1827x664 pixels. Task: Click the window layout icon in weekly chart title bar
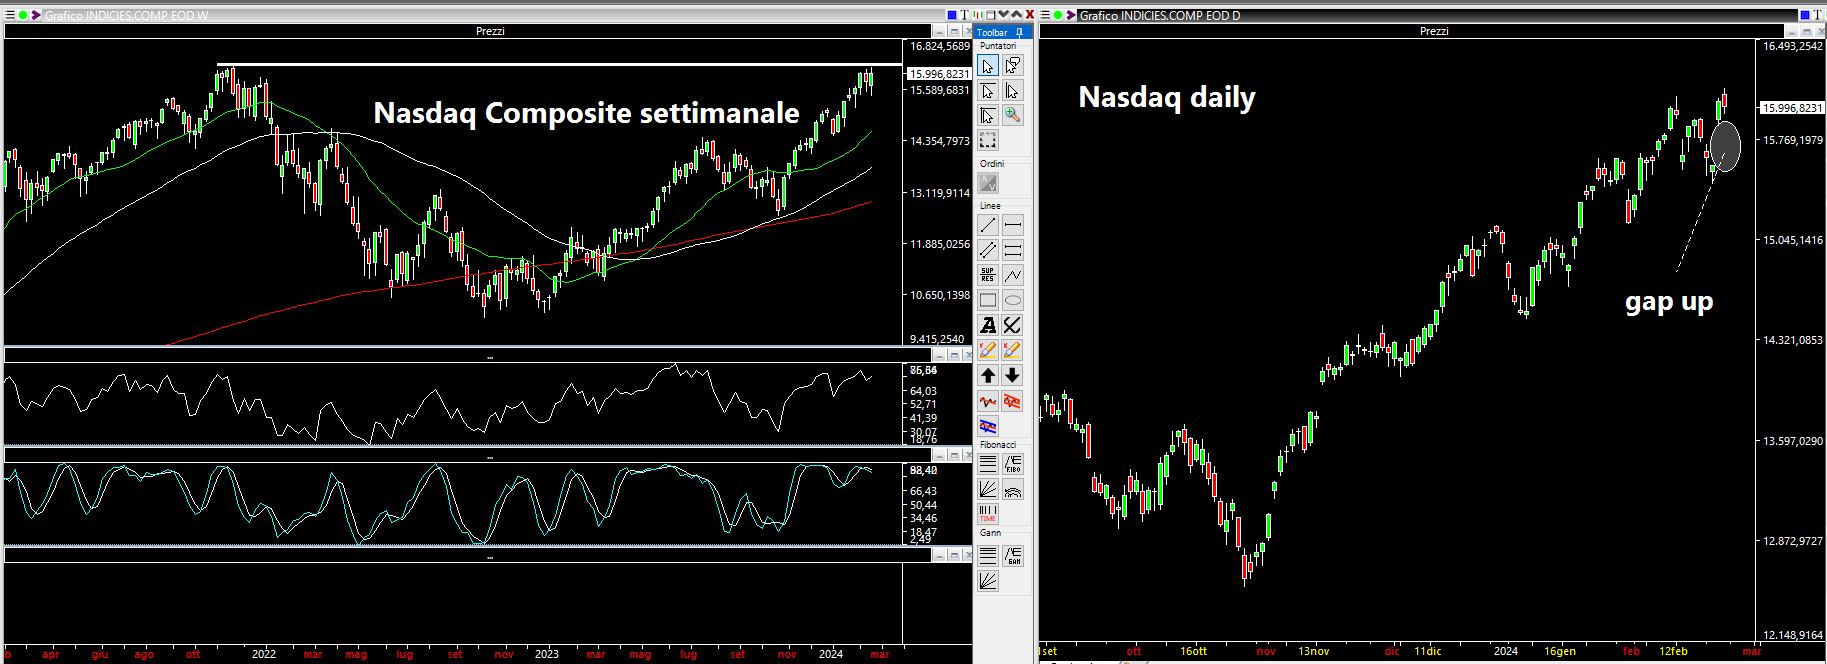[991, 15]
